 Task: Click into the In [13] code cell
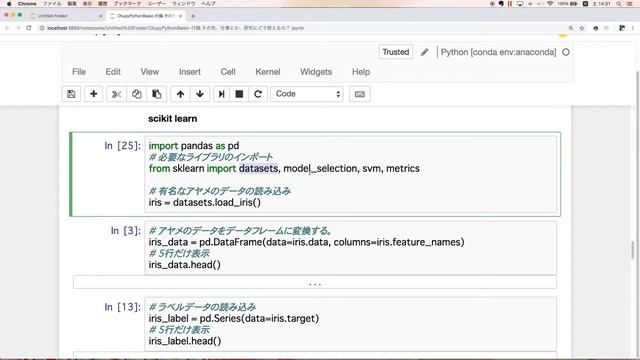[350, 324]
